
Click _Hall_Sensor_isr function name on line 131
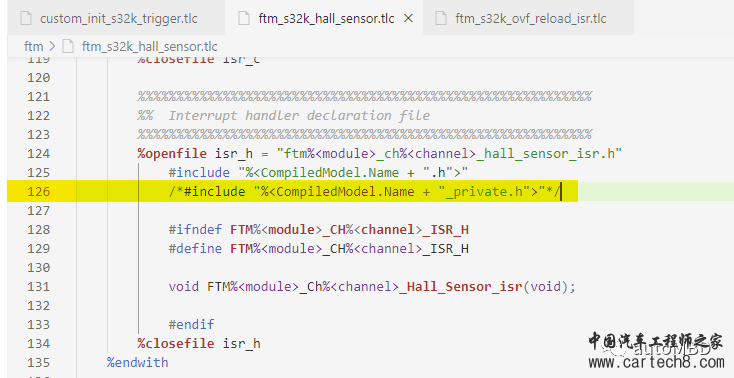click(461, 286)
